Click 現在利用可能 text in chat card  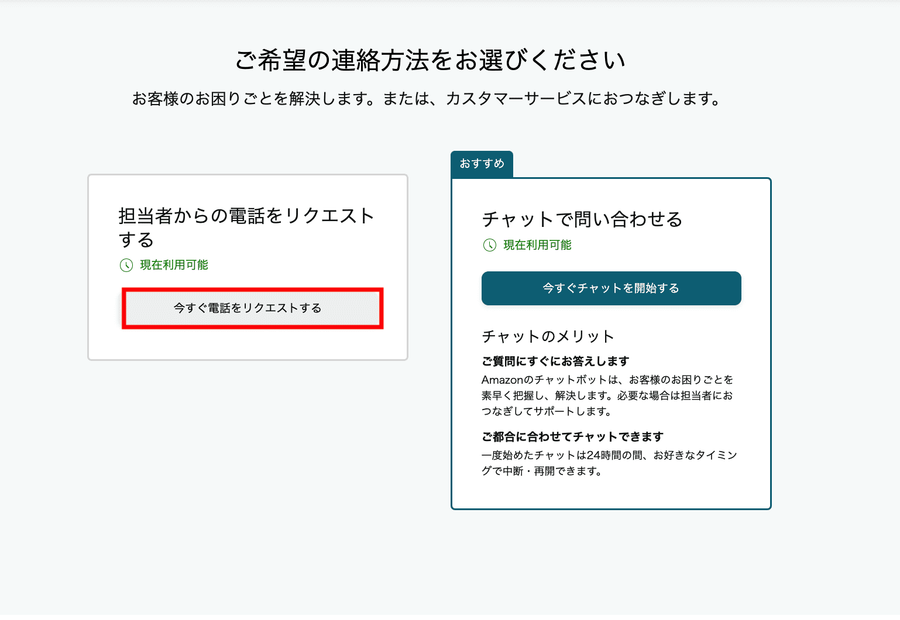click(x=537, y=245)
